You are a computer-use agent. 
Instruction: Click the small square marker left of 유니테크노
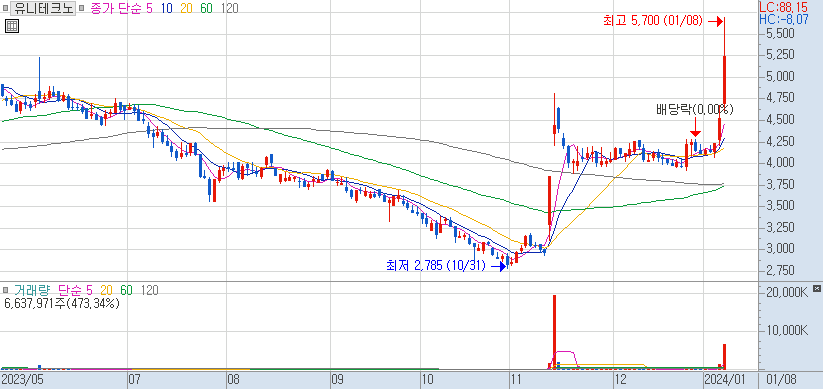(5, 8)
